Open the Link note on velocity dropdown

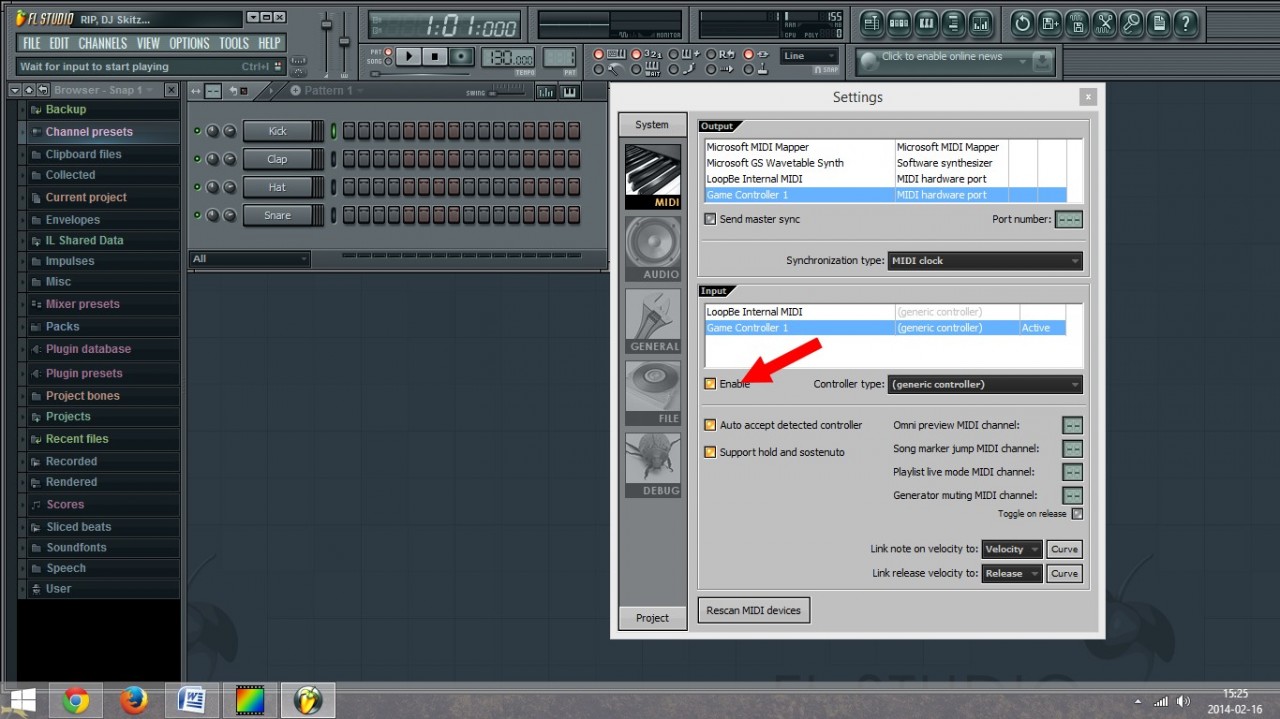coord(1011,549)
